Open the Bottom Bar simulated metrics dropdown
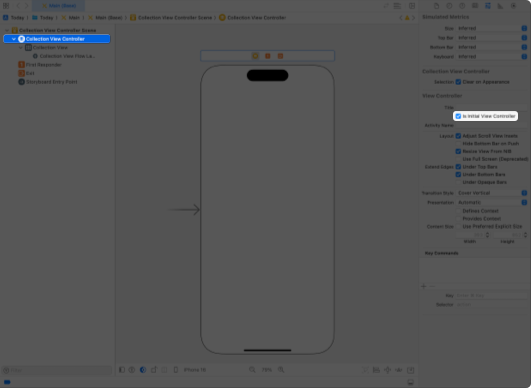 [x=492, y=47]
